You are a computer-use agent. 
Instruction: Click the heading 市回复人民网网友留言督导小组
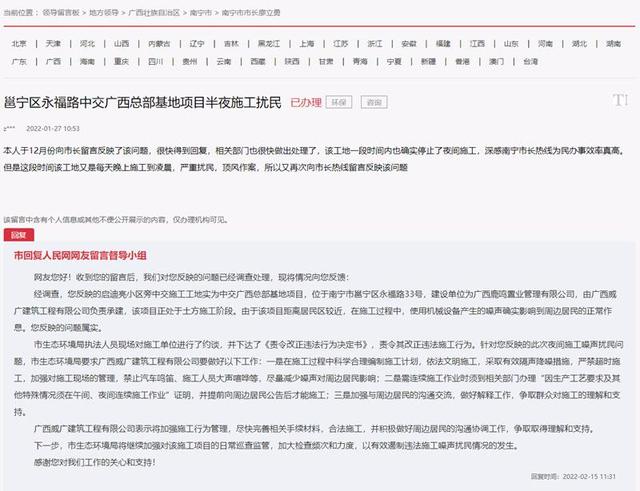click(x=80, y=255)
